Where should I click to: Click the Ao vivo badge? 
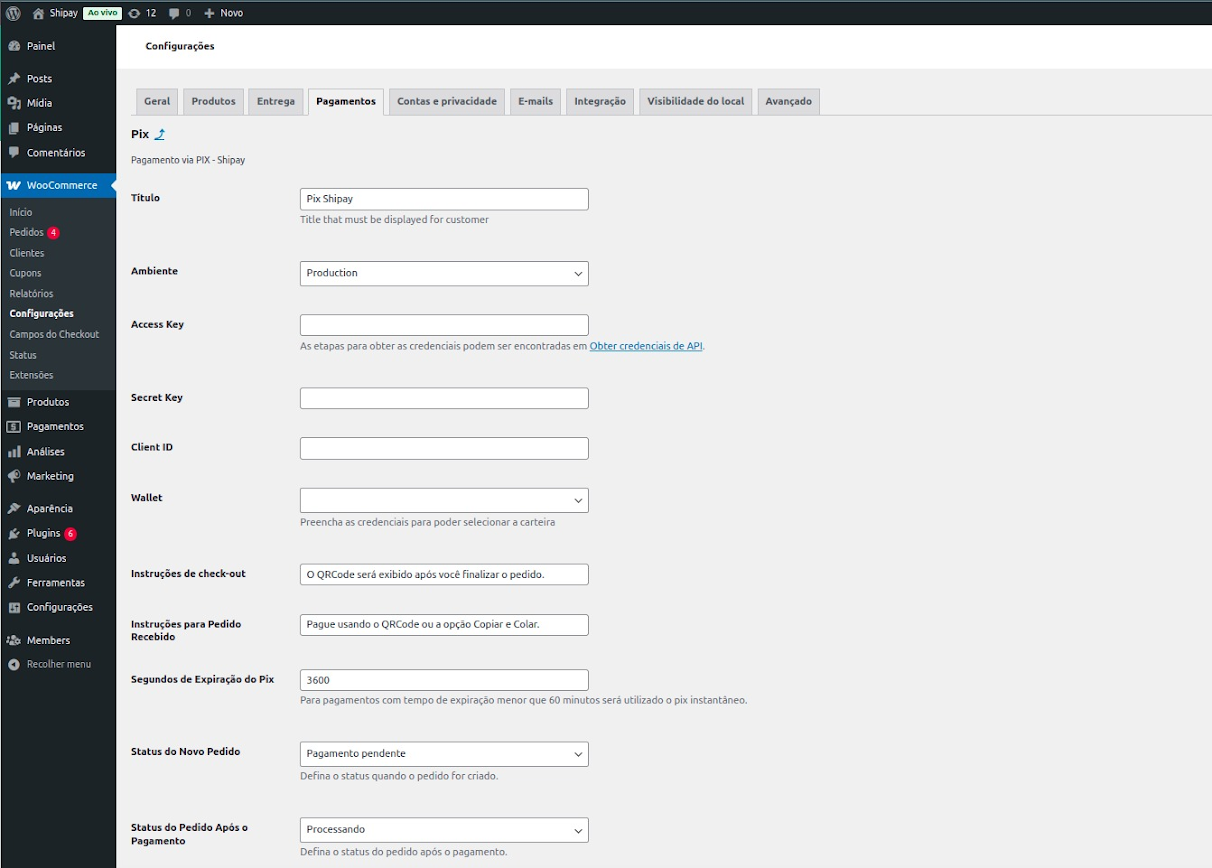coord(102,13)
